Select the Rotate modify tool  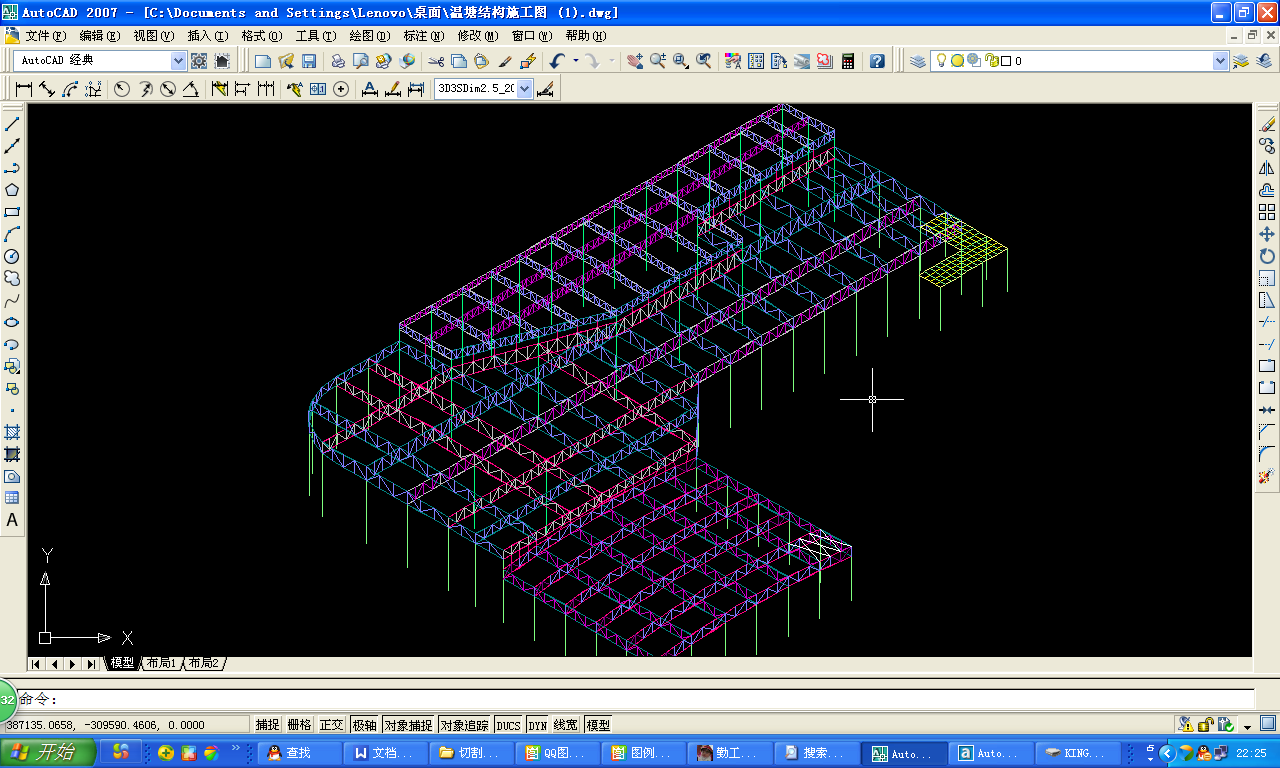tap(1267, 256)
